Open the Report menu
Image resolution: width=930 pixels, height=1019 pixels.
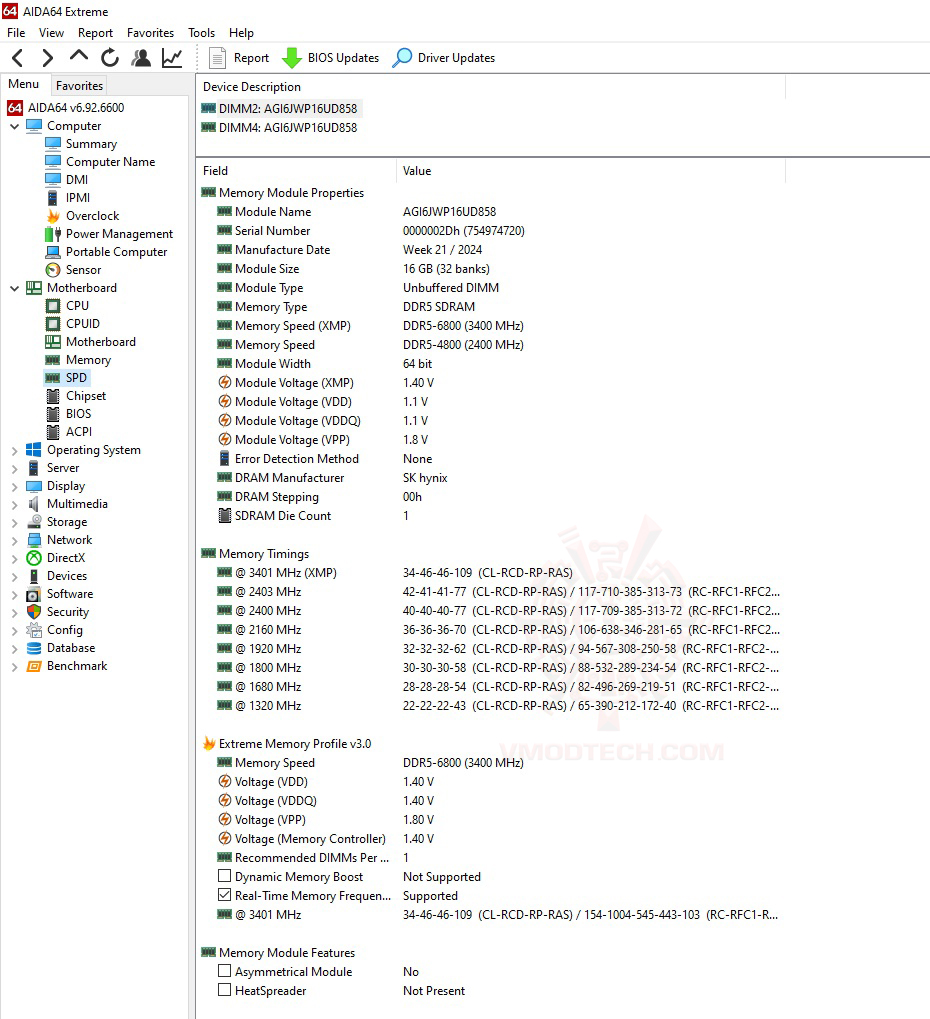point(96,32)
